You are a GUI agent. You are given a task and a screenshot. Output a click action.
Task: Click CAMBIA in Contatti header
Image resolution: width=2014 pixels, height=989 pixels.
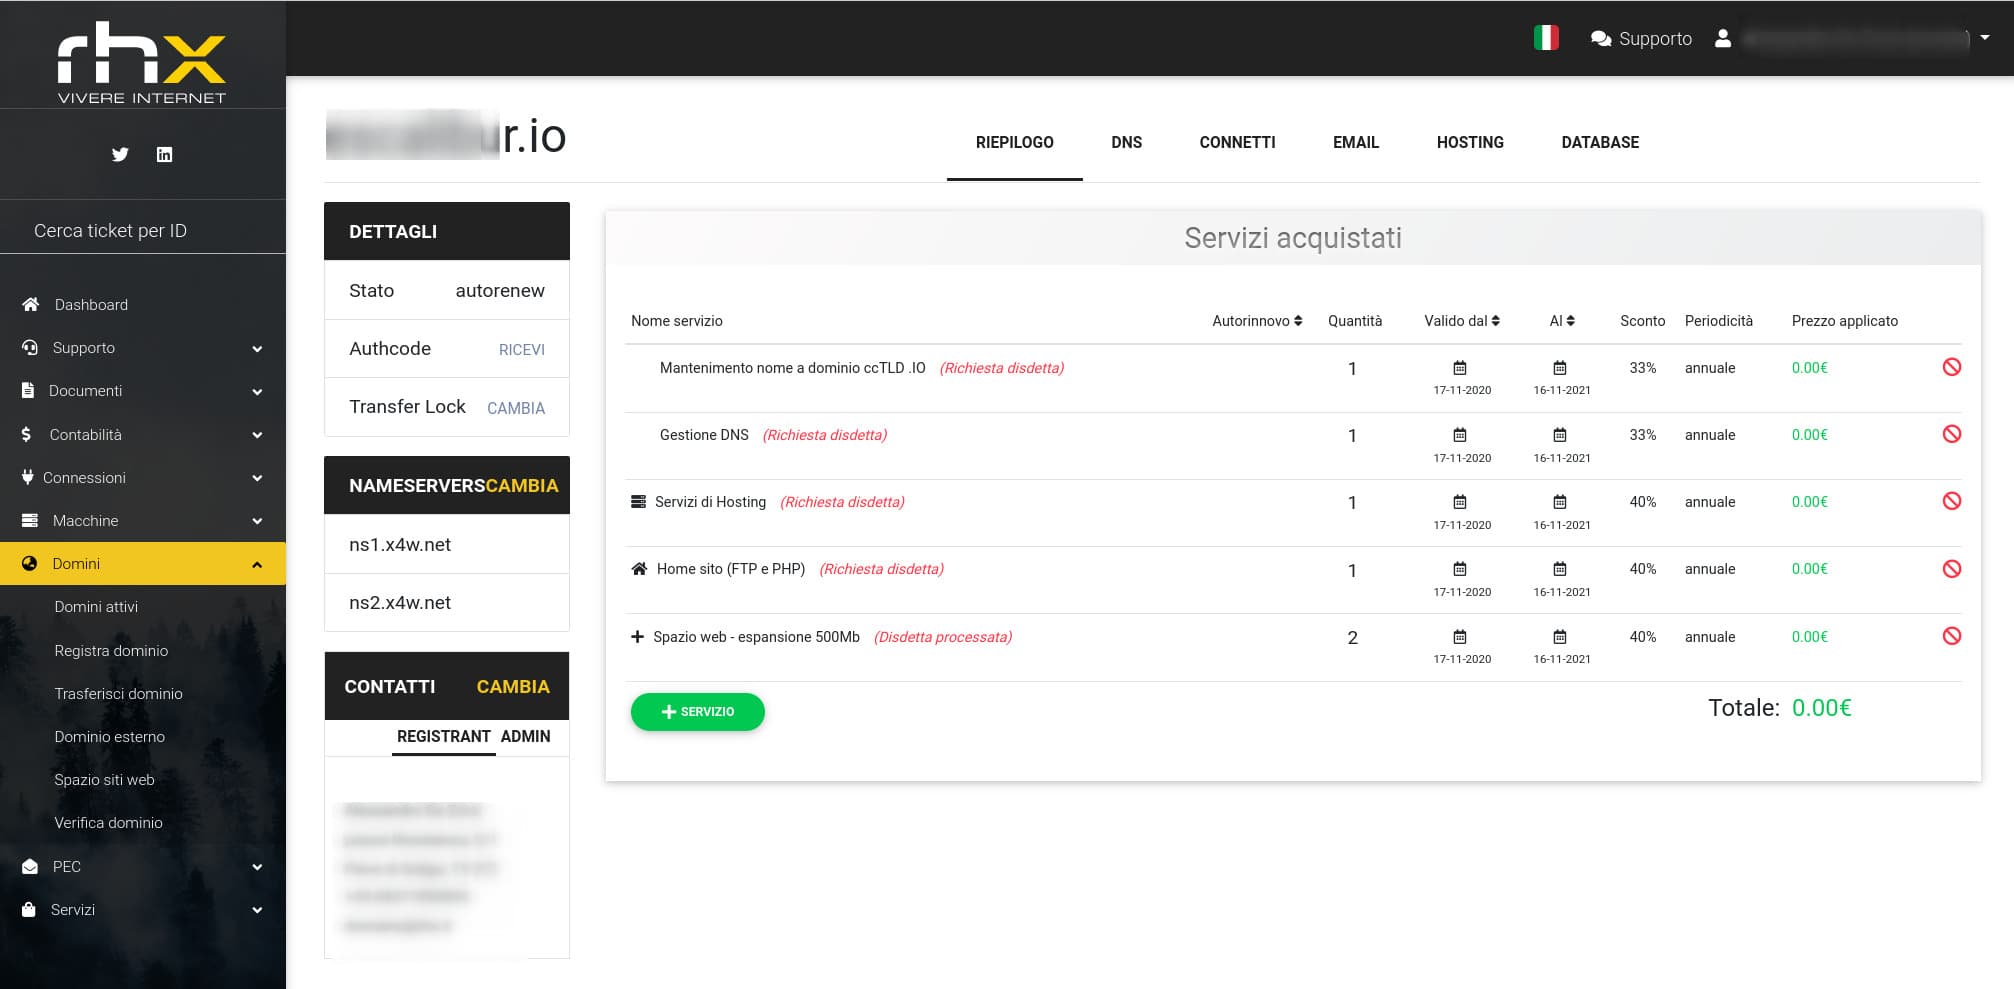pos(513,686)
